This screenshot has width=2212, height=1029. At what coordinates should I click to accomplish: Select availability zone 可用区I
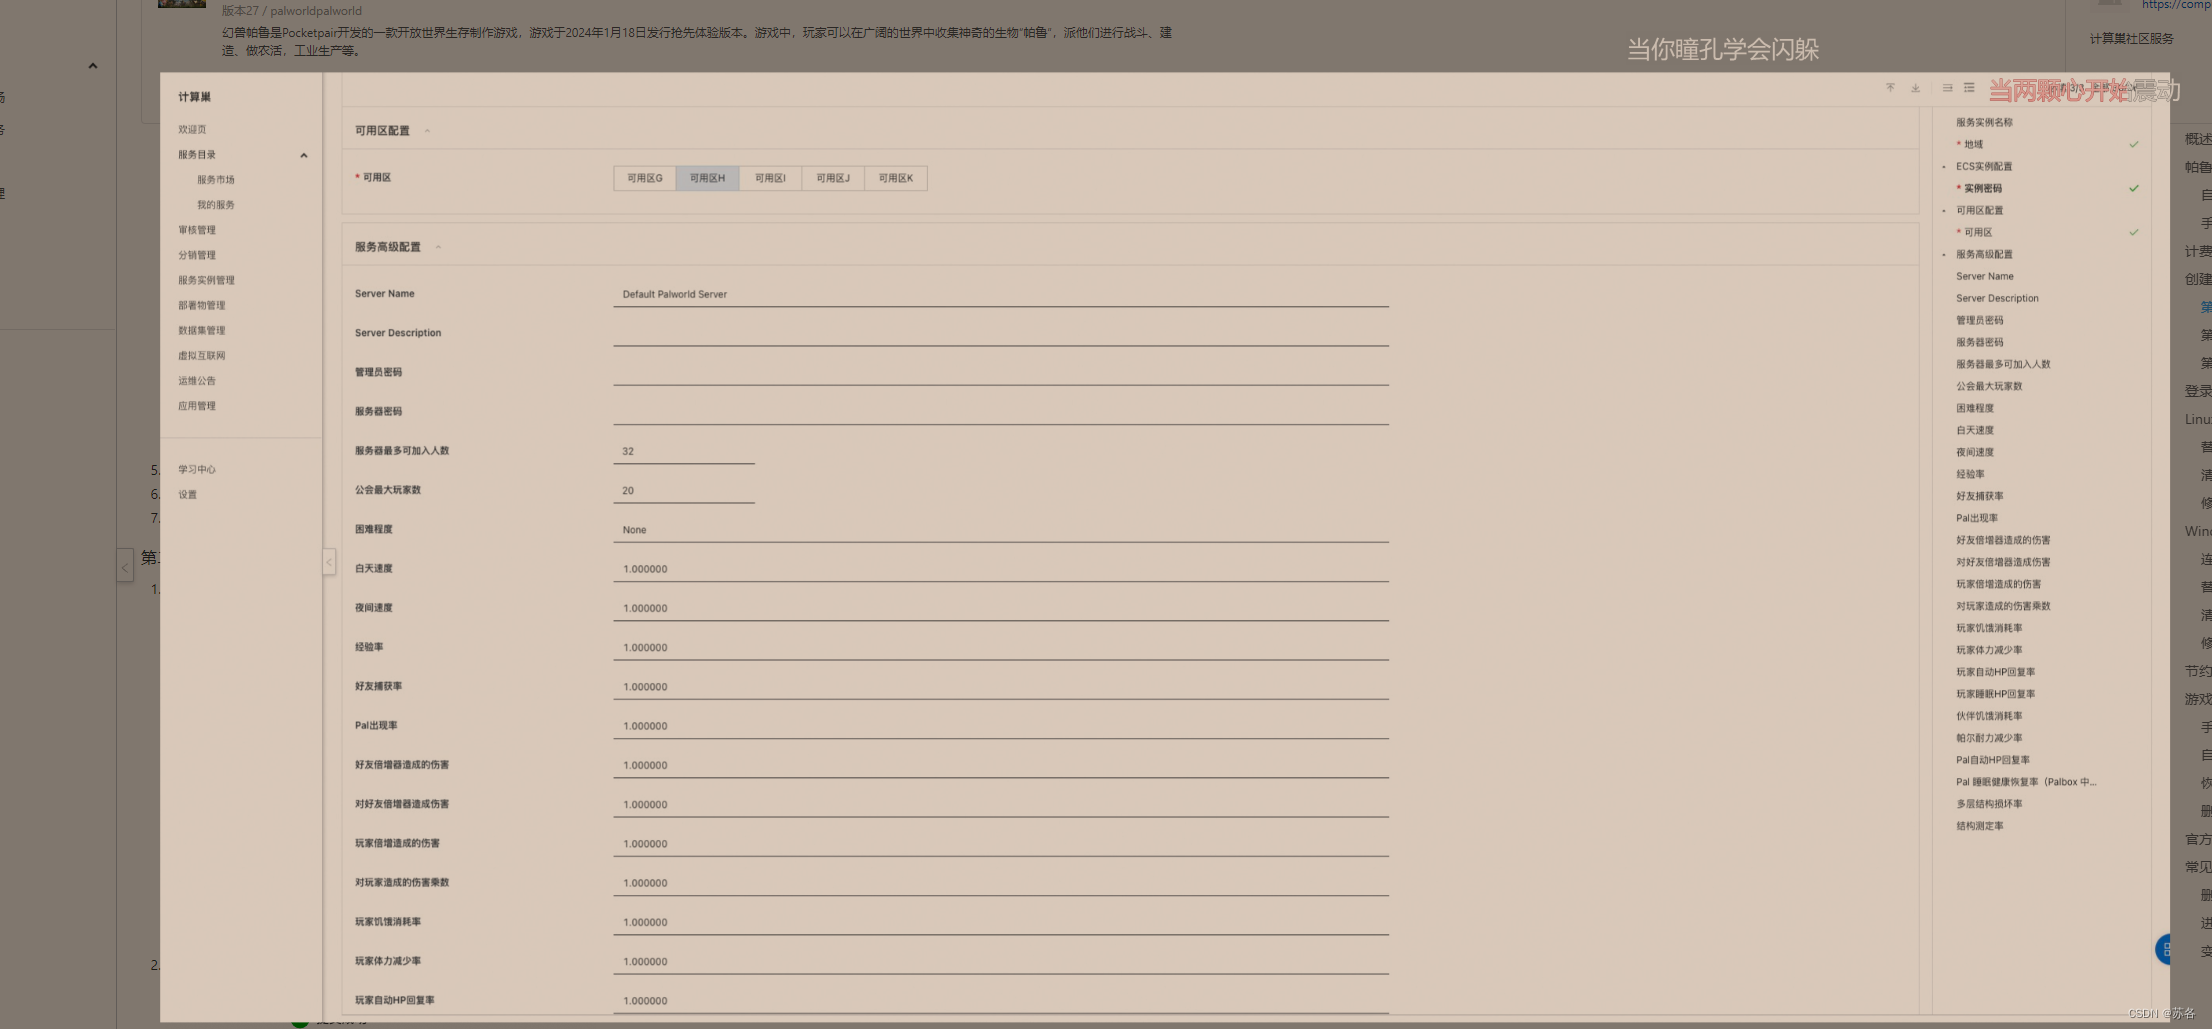[770, 178]
